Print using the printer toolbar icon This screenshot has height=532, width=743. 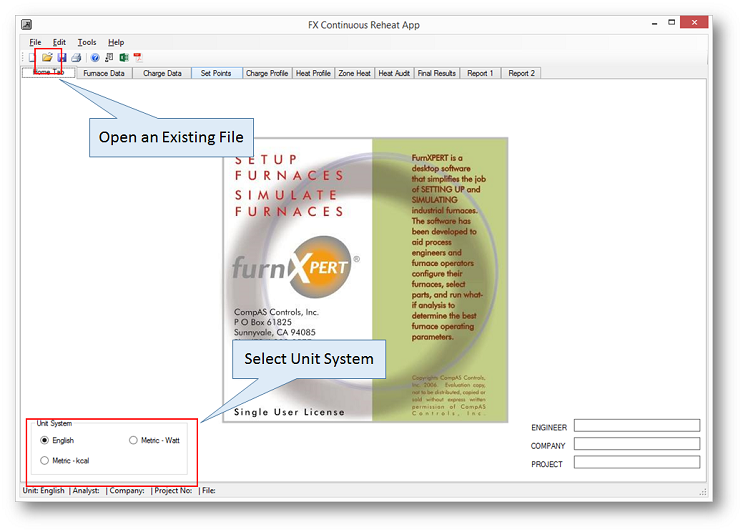[x=76, y=57]
